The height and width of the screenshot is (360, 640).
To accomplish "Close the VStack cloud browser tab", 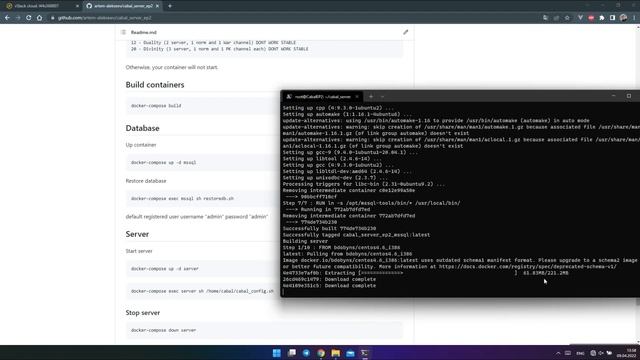I will (x=78, y=6).
